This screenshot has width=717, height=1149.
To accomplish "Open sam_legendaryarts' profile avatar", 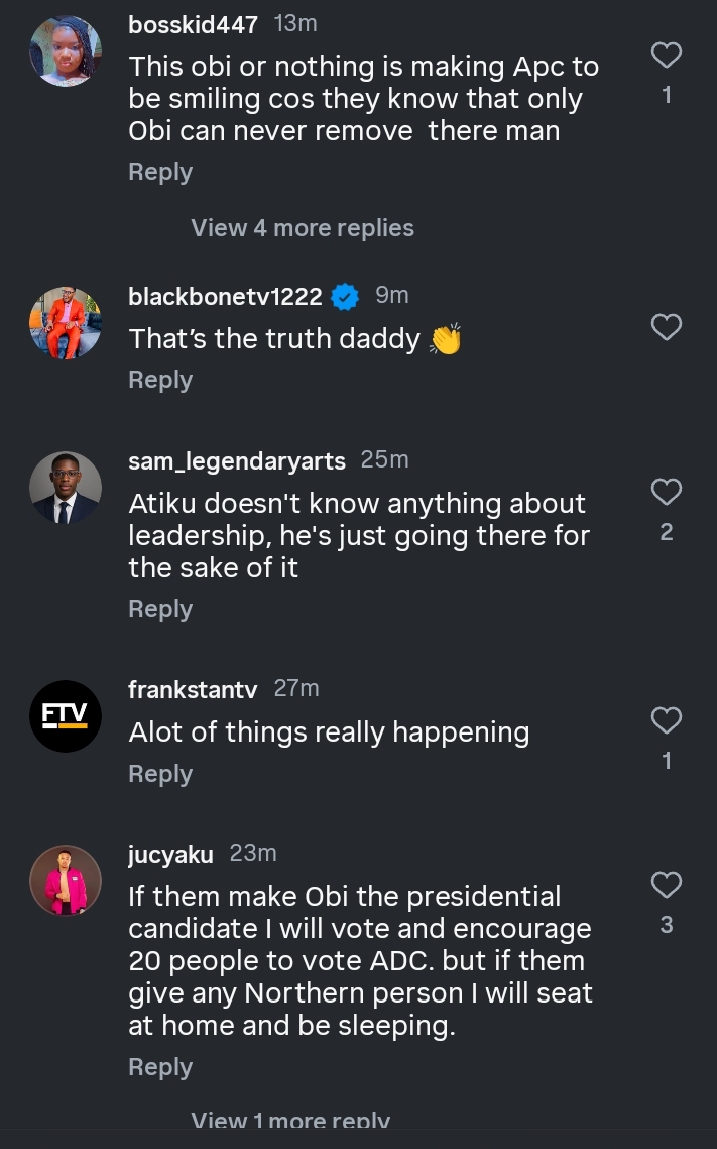I will click(65, 488).
